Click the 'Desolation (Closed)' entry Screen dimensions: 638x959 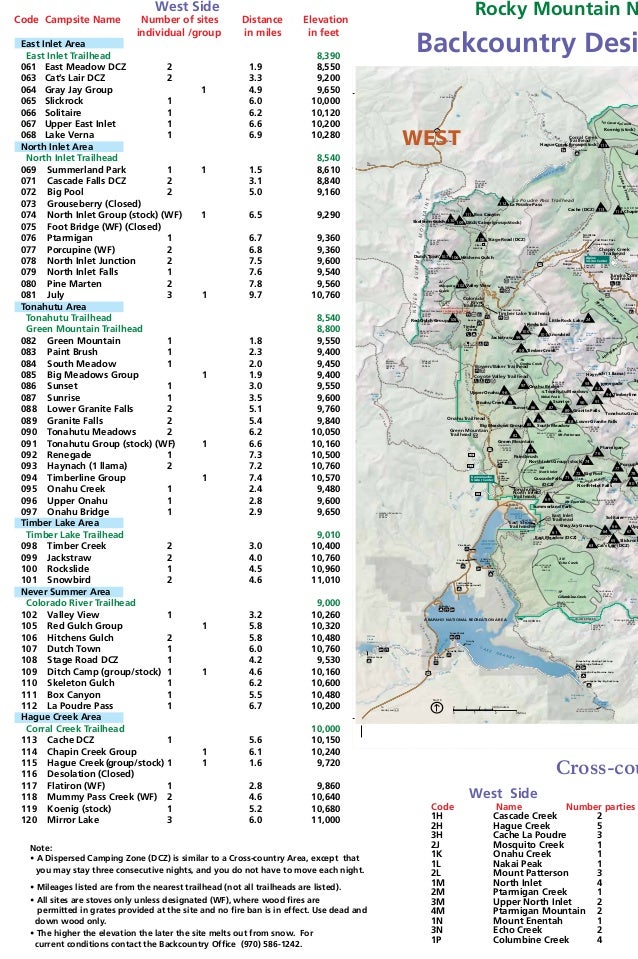click(91, 774)
